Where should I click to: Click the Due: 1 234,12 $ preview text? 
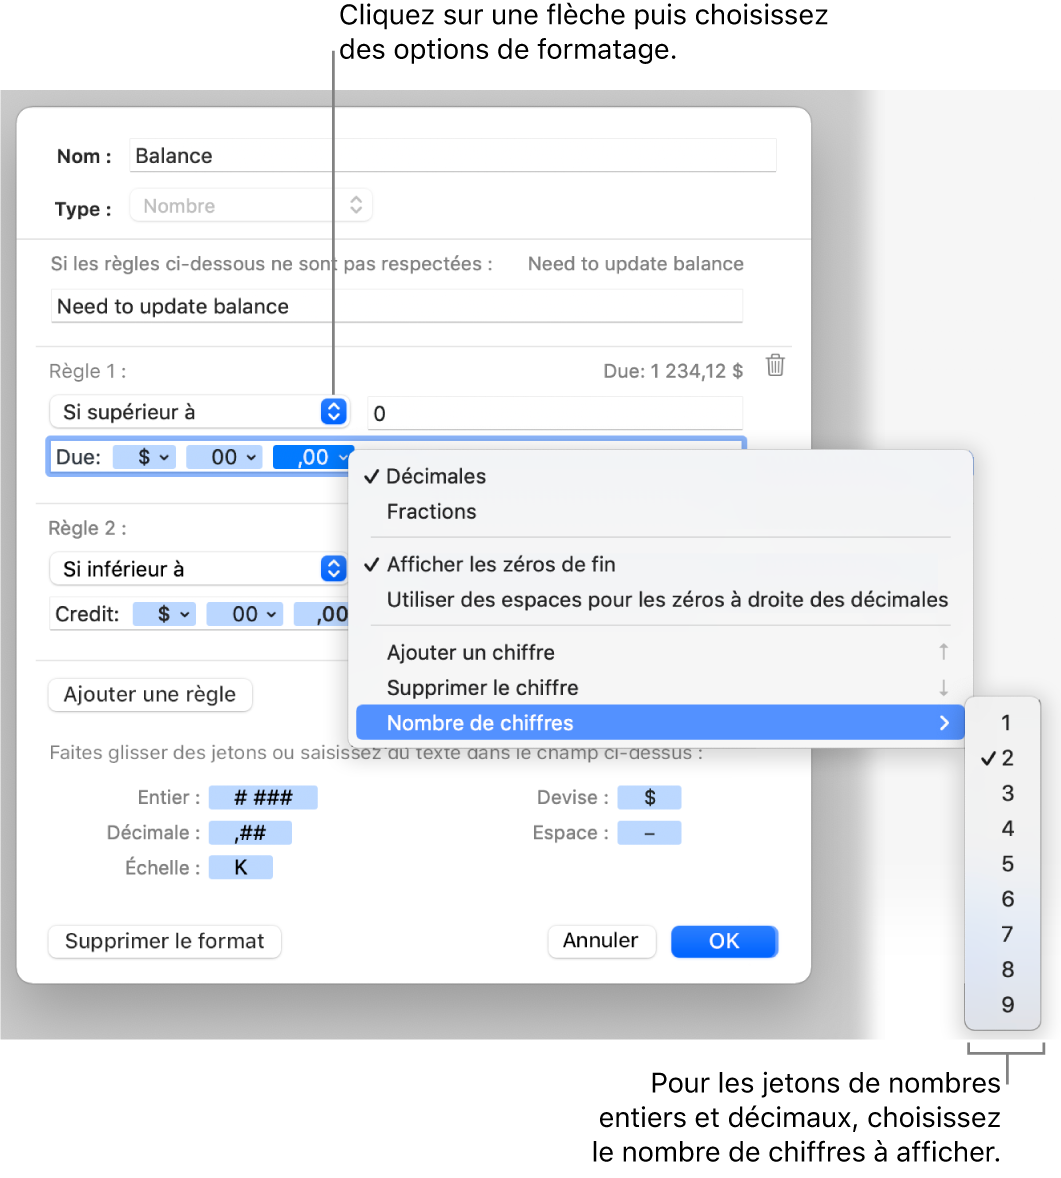(673, 371)
